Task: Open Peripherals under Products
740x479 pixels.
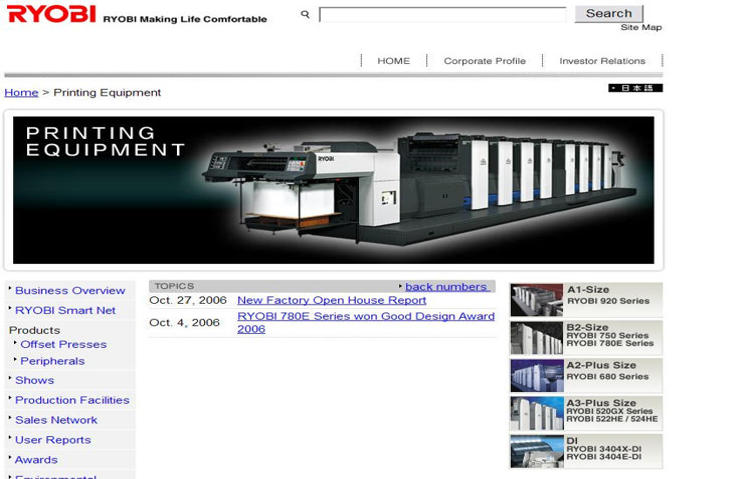Action: (x=52, y=361)
